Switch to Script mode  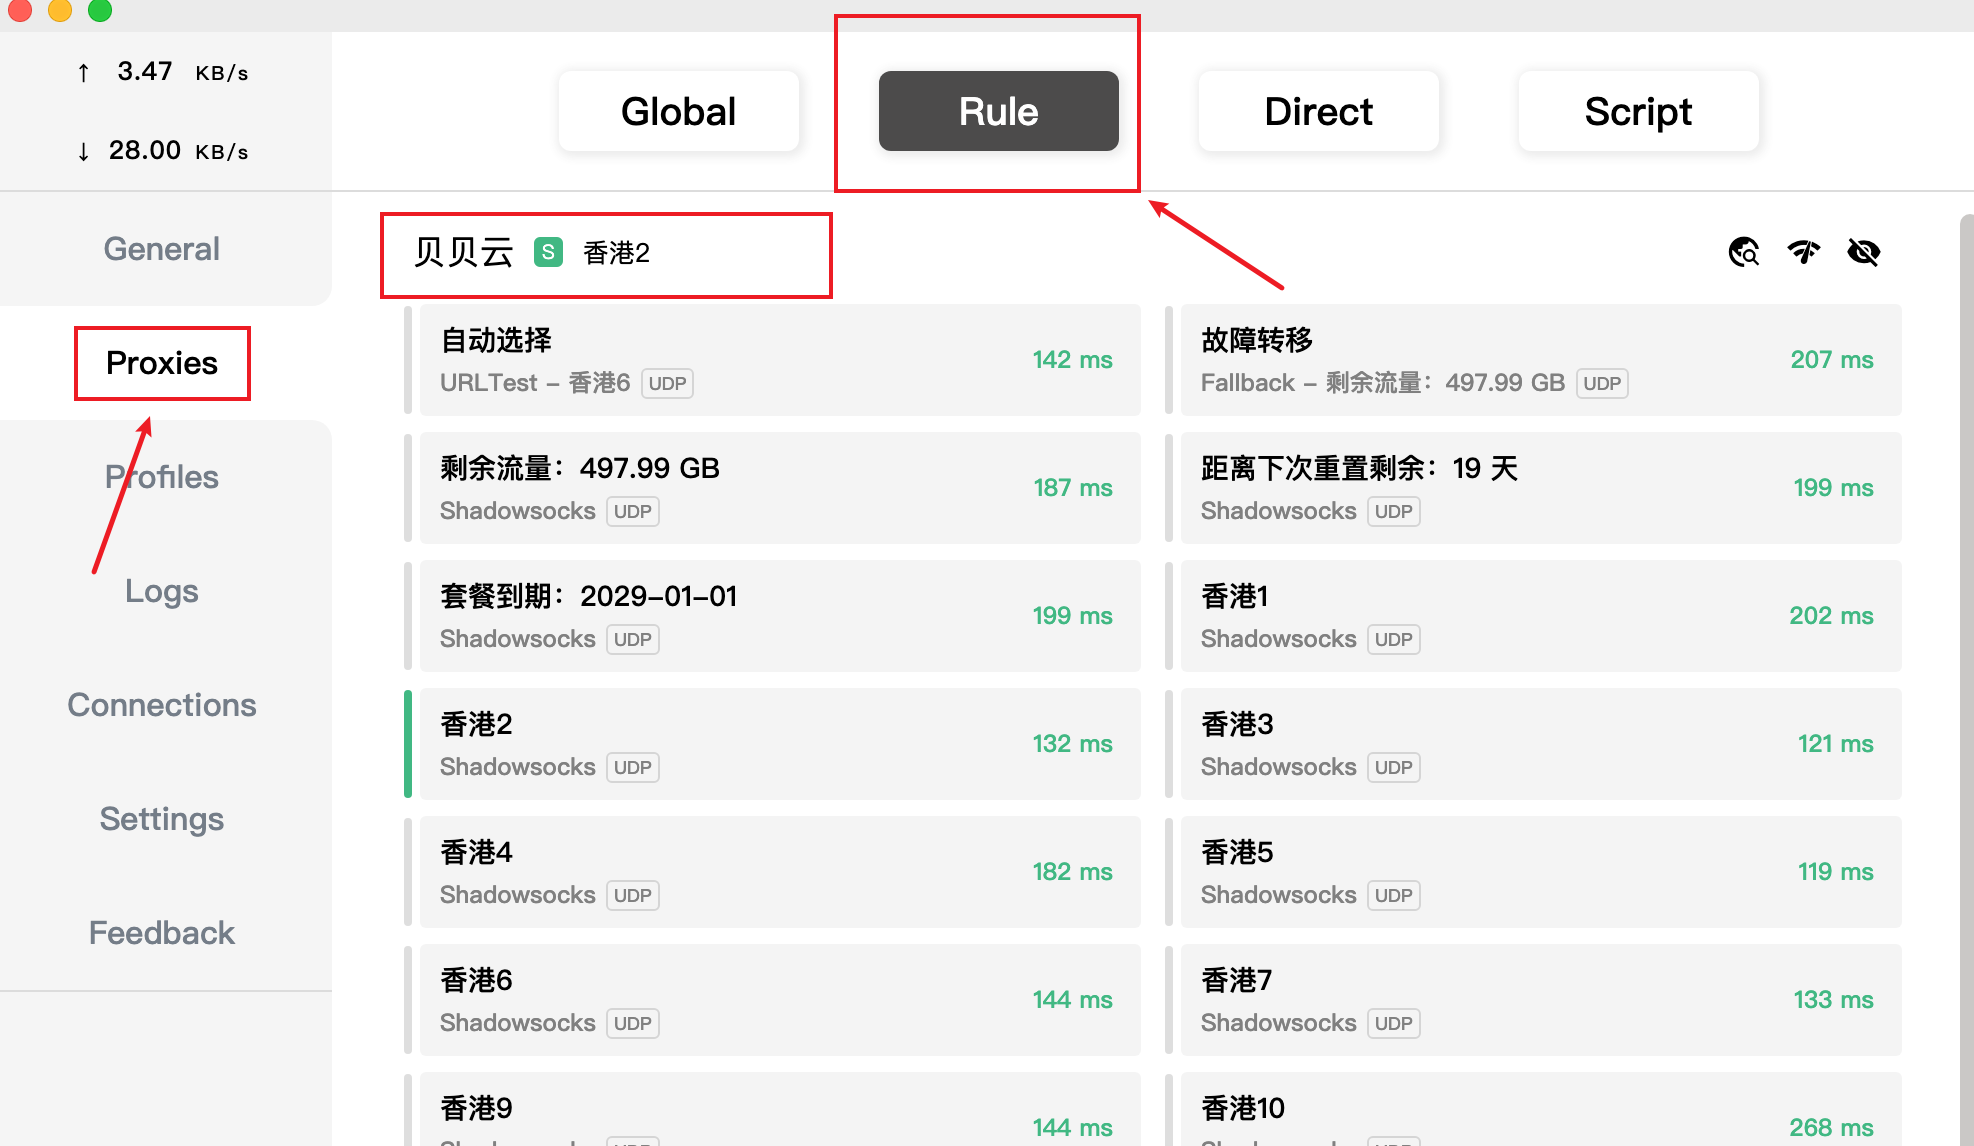[x=1637, y=111]
